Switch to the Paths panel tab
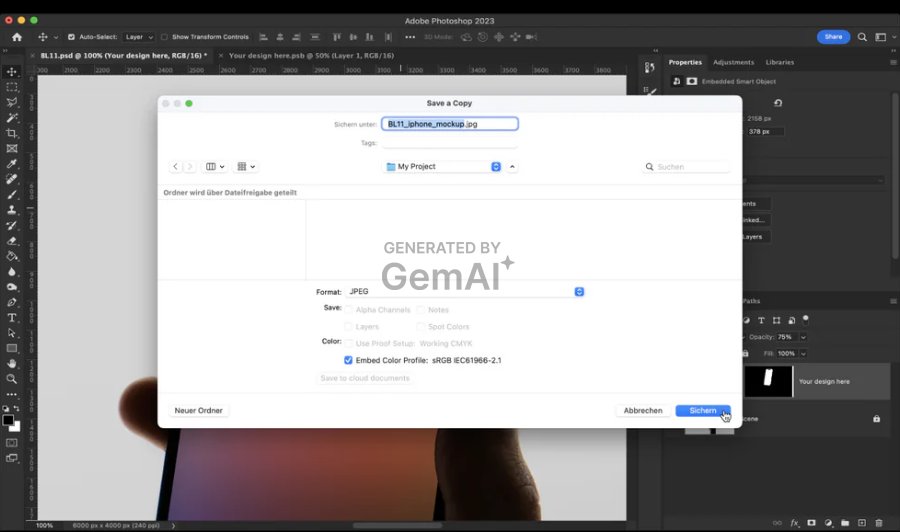The height and width of the screenshot is (532, 900). tap(751, 301)
